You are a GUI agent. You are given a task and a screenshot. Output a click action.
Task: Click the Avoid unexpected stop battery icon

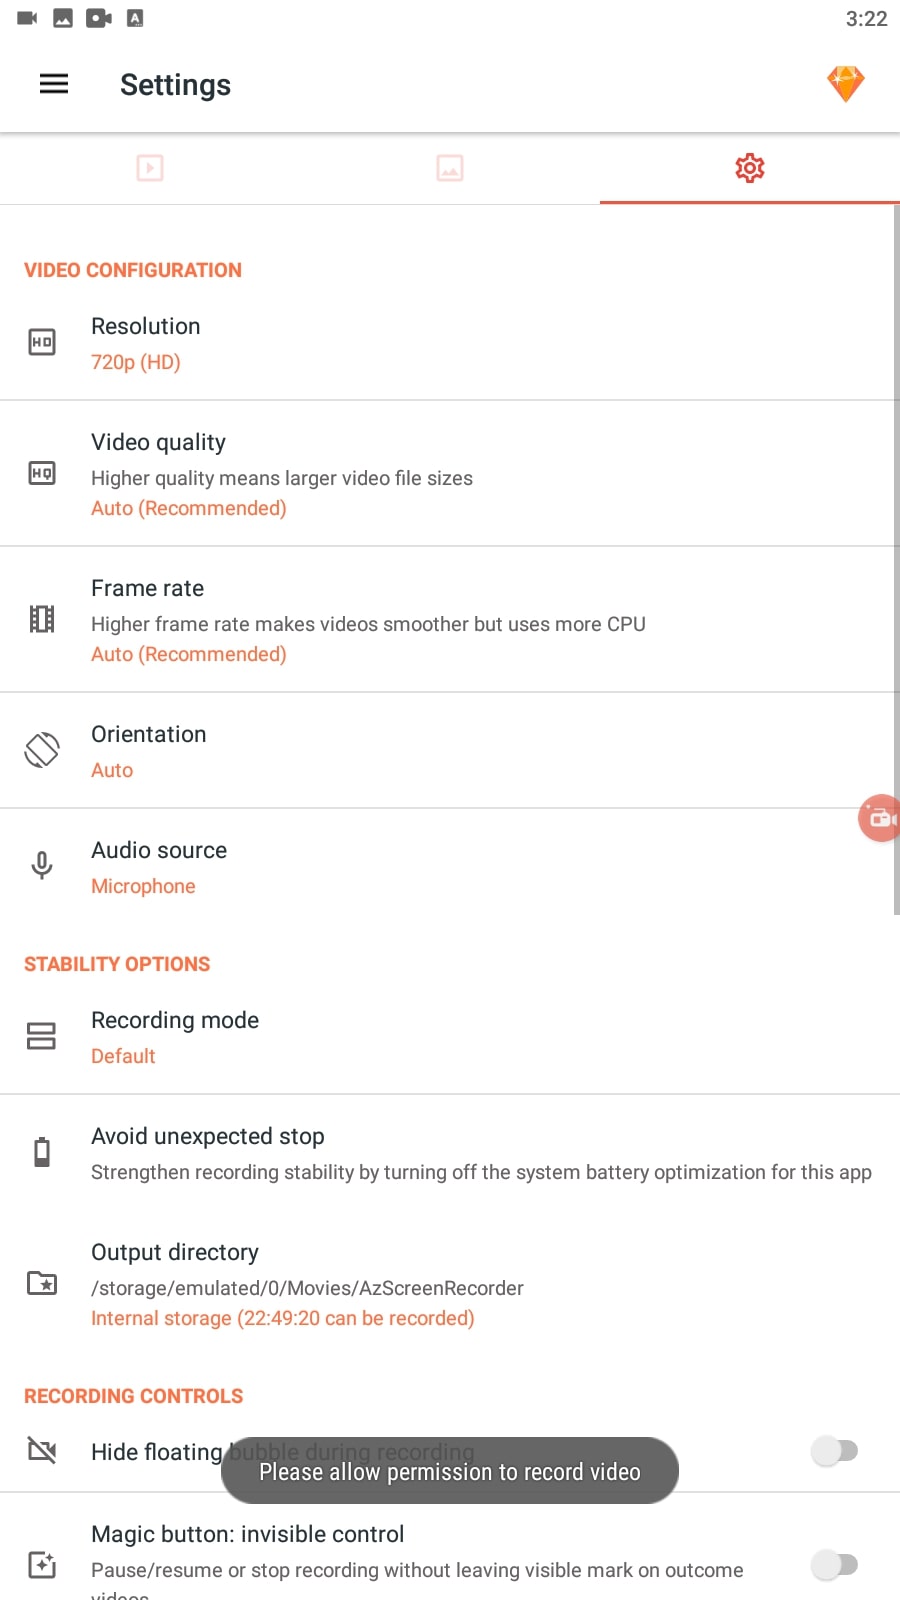click(42, 1152)
